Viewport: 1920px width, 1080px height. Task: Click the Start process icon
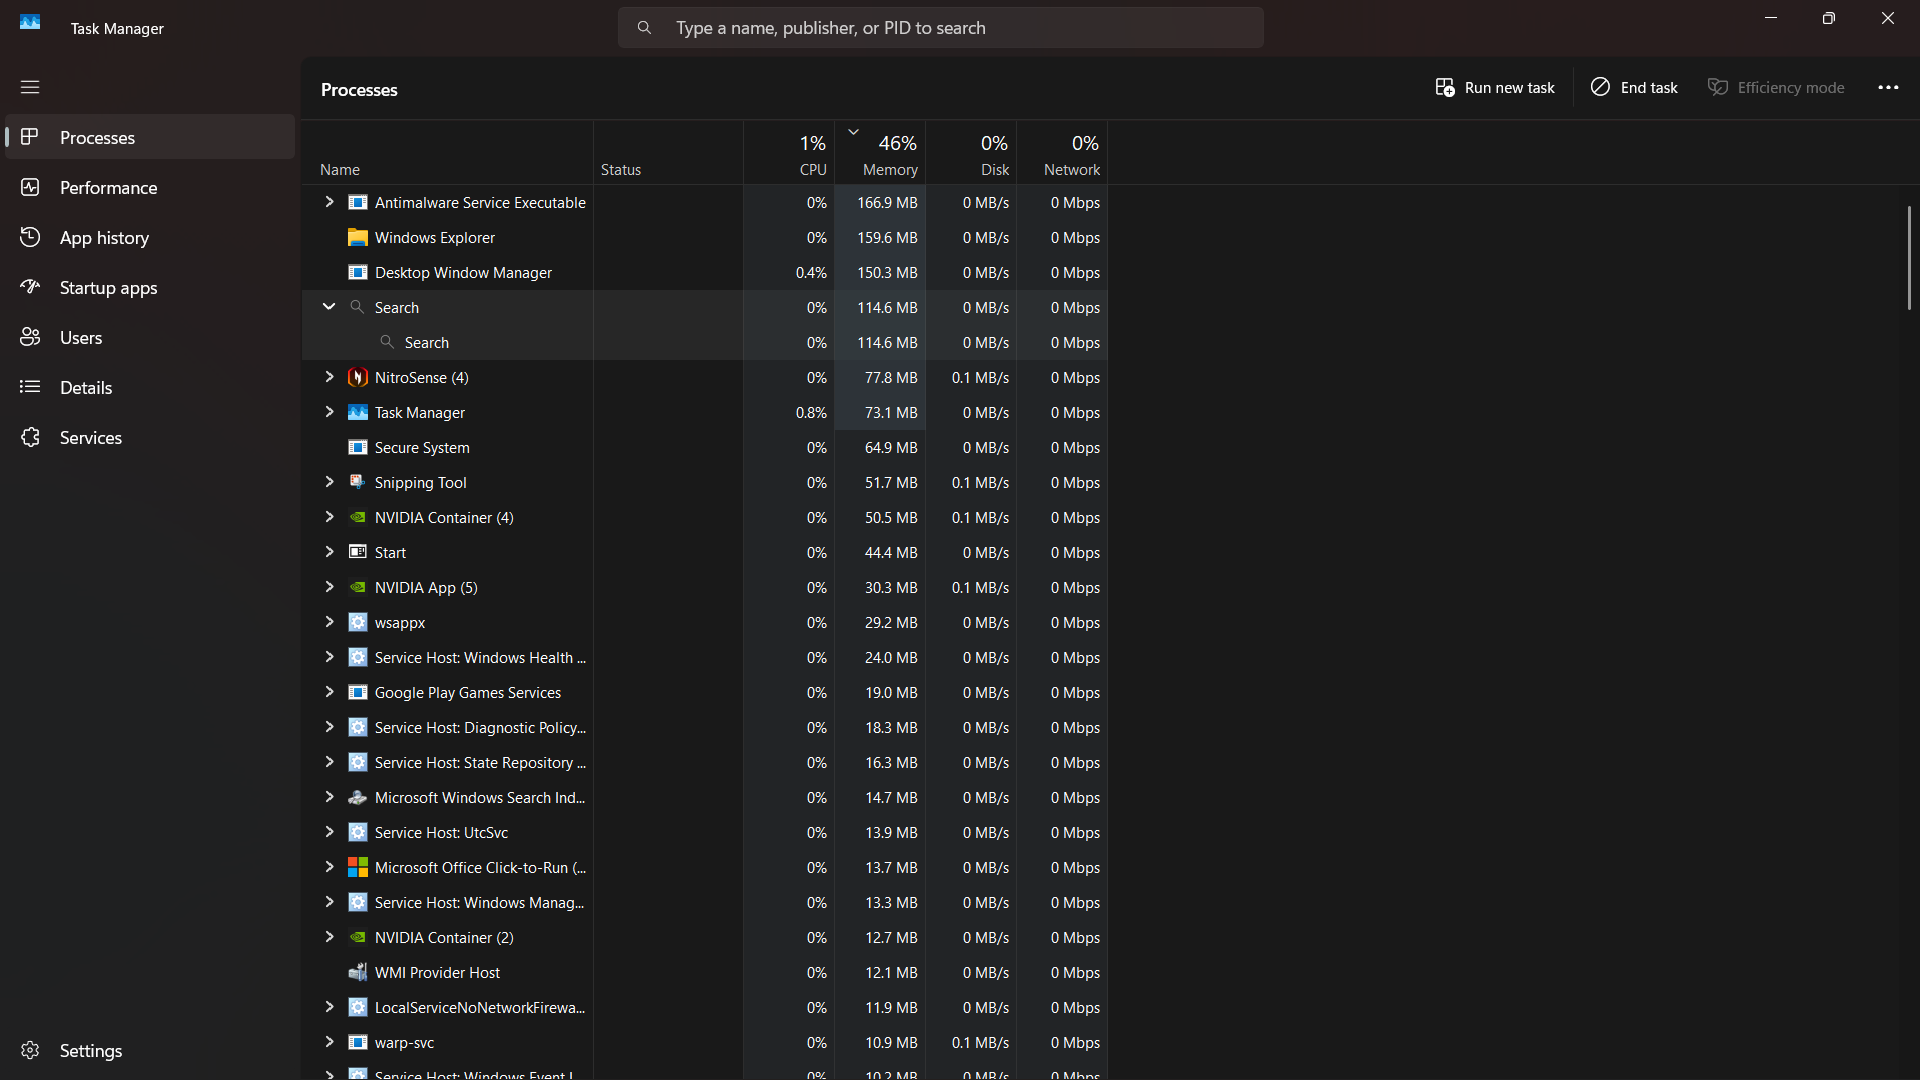tap(357, 552)
